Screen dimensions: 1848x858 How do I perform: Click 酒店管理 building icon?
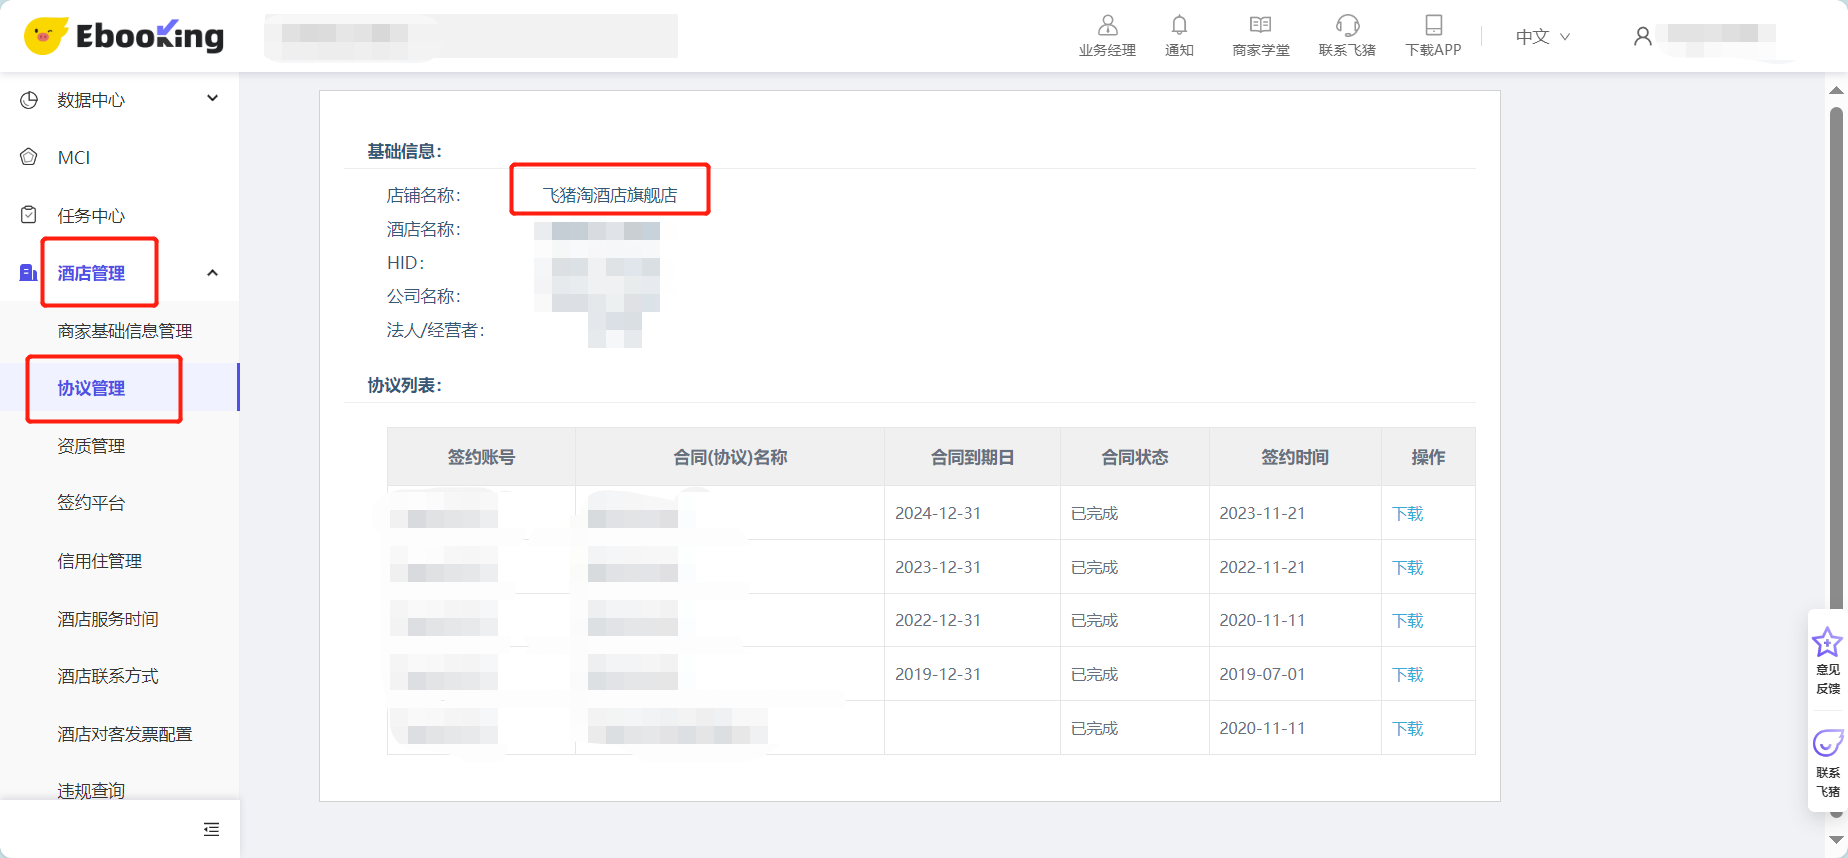point(29,272)
